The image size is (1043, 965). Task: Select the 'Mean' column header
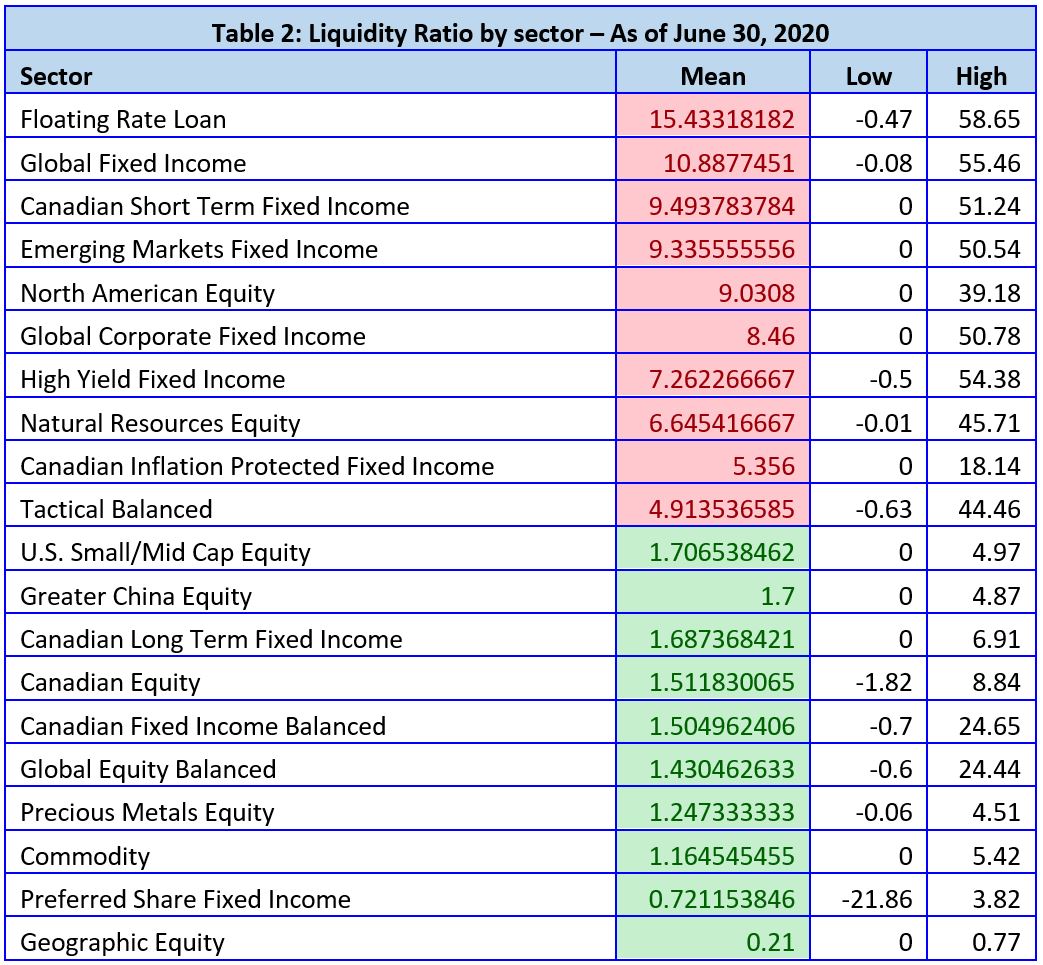pyautogui.click(x=712, y=76)
